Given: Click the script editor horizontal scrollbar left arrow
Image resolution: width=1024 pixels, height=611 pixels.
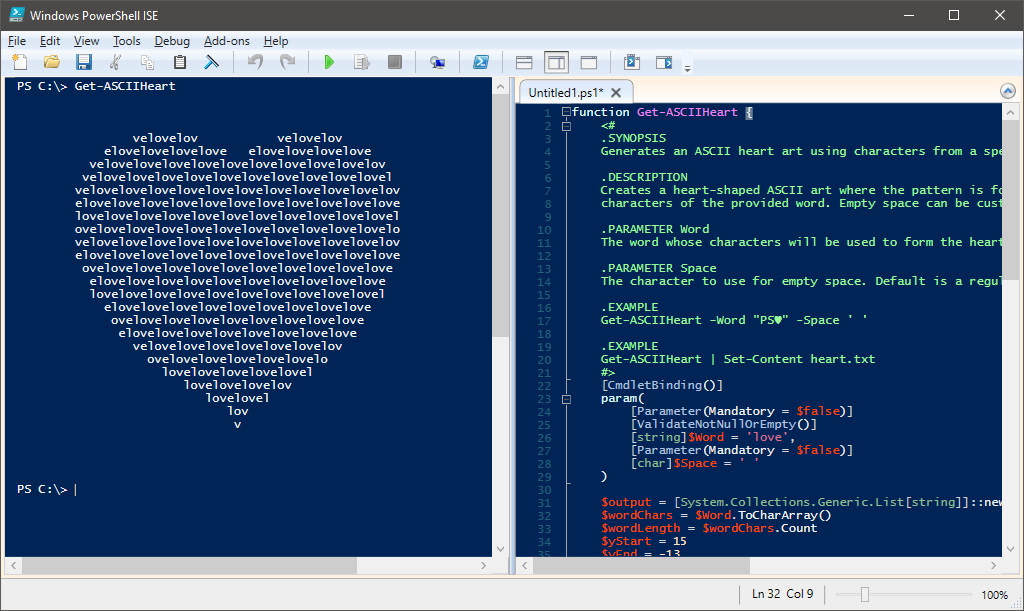Looking at the screenshot, I should [524, 565].
